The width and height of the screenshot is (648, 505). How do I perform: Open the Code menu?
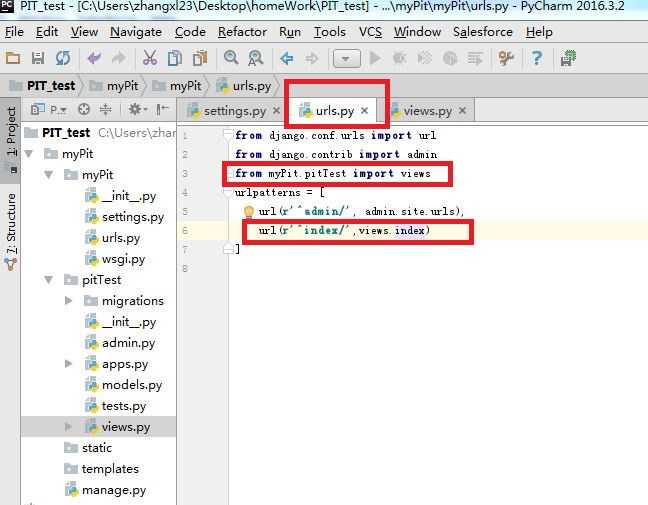tap(190, 32)
